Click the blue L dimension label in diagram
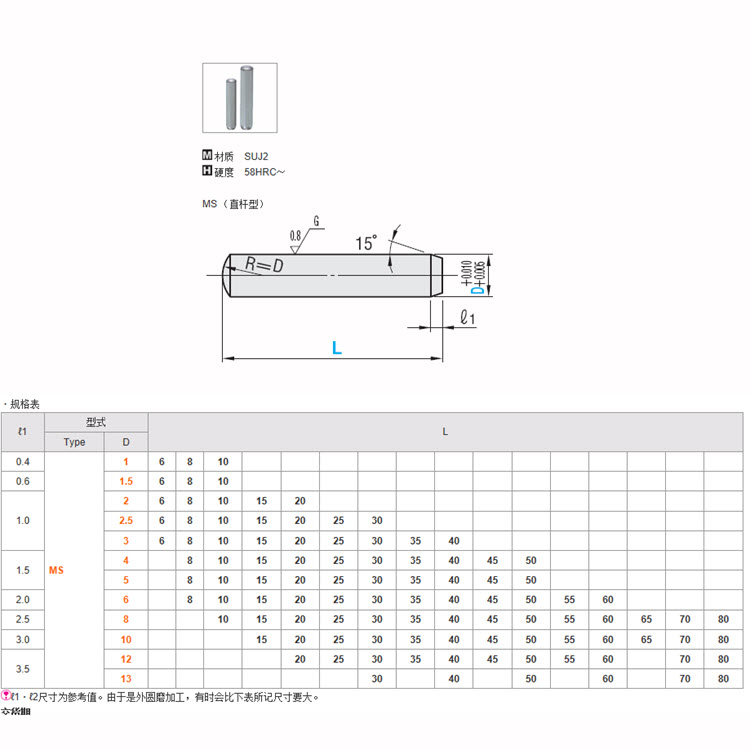The image size is (750, 750). [337, 348]
